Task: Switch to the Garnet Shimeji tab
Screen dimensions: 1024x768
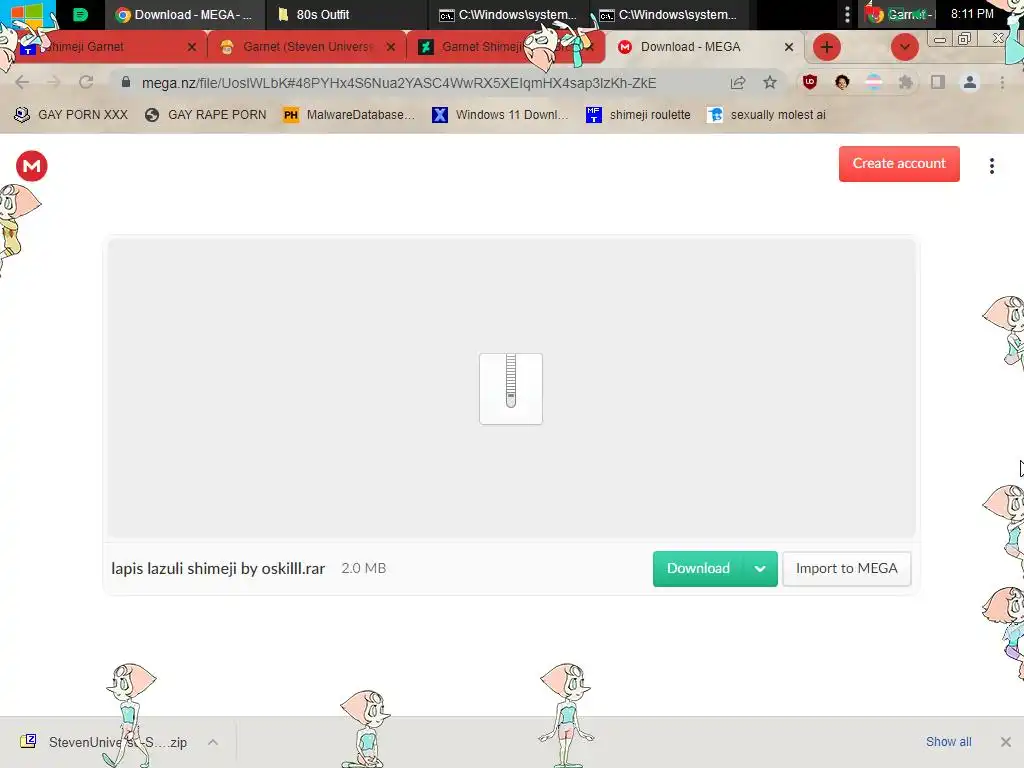Action: [x=482, y=47]
